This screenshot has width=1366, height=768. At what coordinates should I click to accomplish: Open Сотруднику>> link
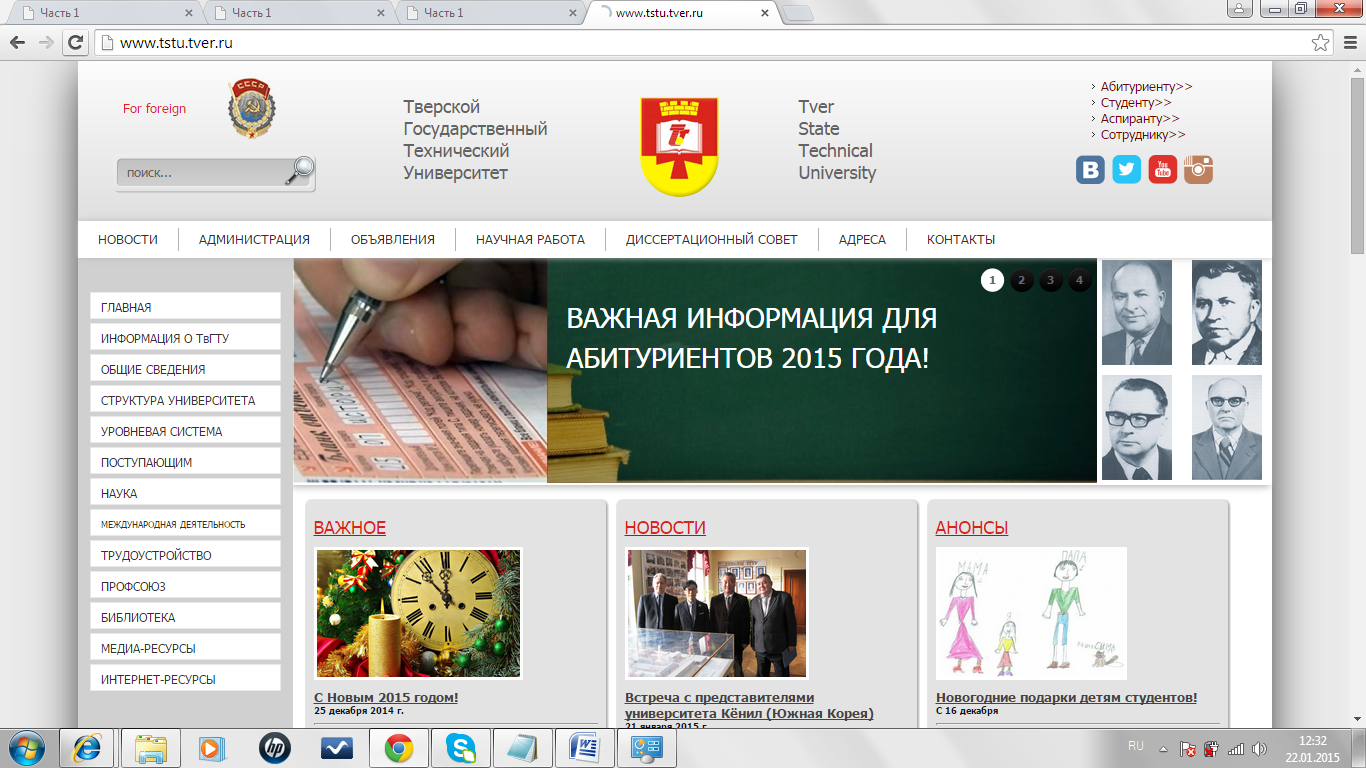click(x=1143, y=135)
